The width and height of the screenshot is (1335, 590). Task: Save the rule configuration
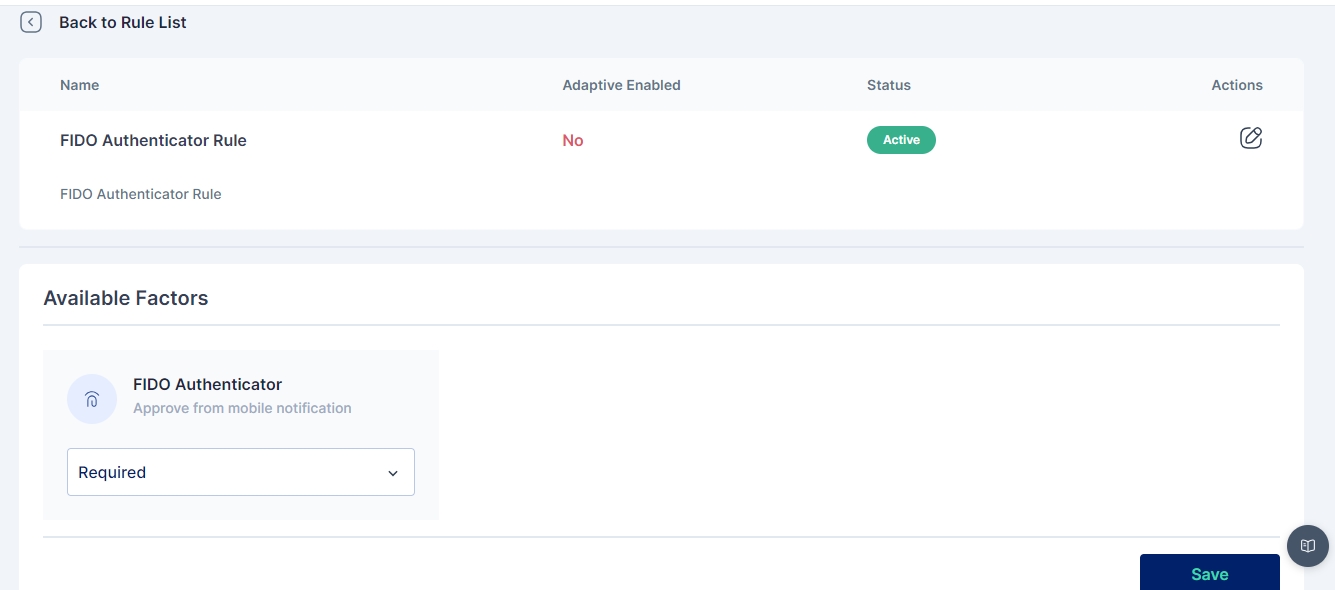tap(1209, 573)
